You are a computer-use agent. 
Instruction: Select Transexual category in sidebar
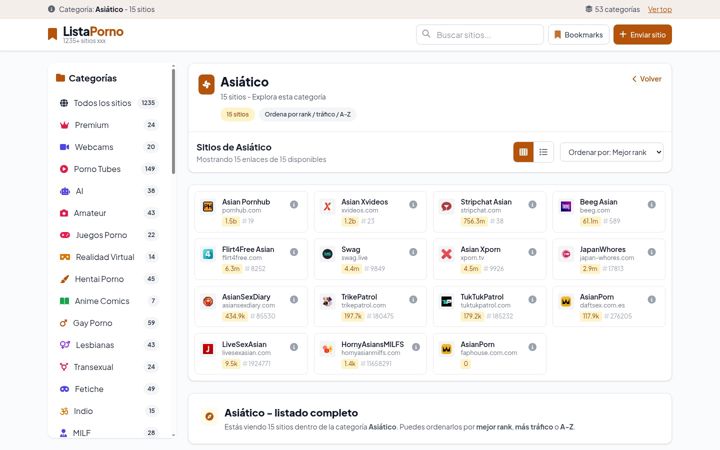point(108,367)
